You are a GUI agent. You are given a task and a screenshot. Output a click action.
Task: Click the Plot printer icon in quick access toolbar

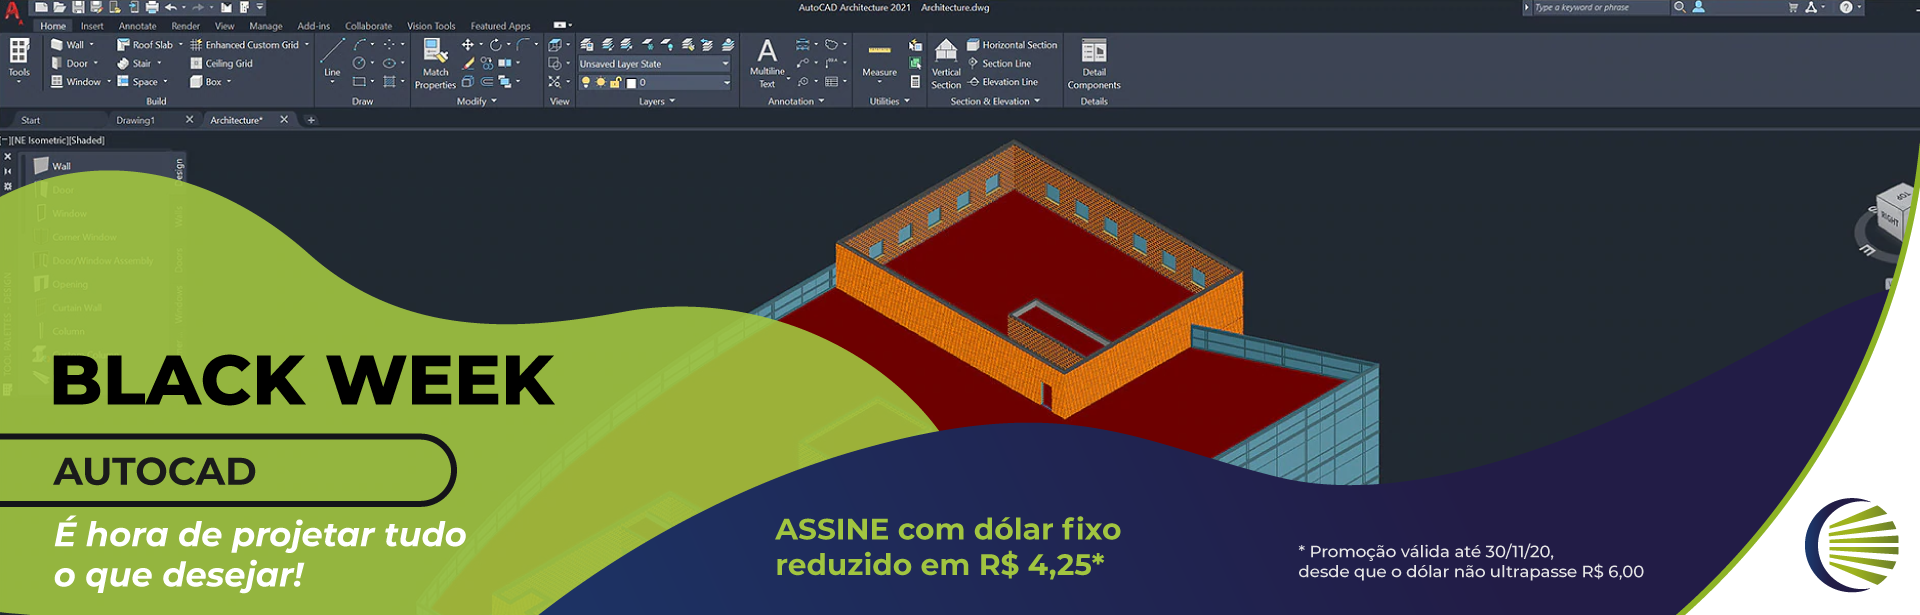click(x=152, y=7)
